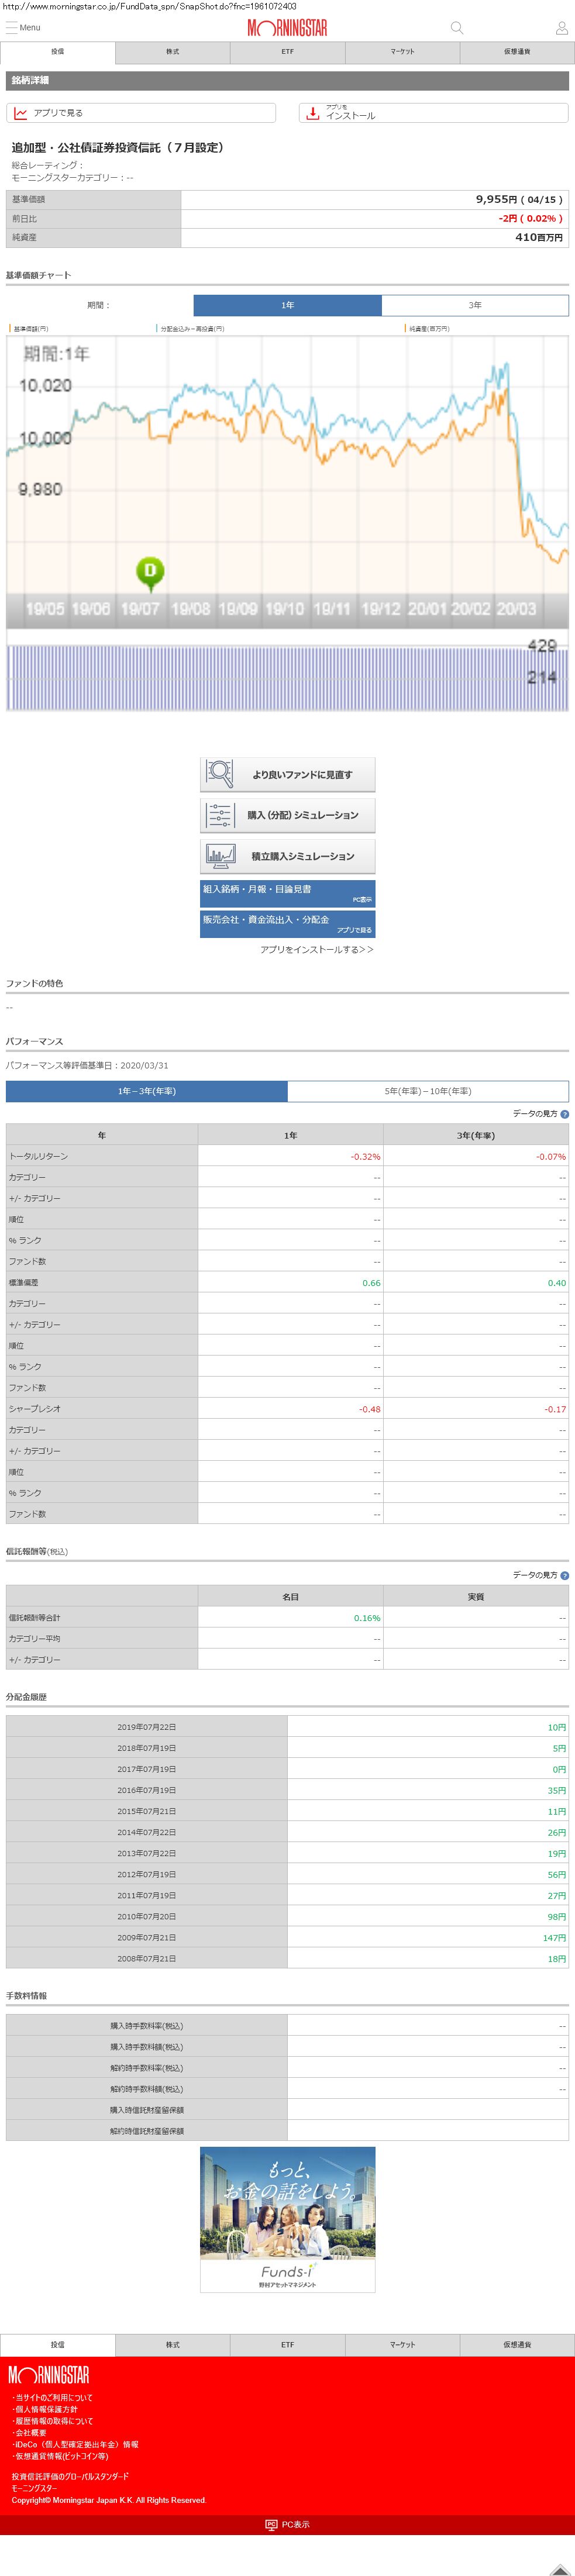Select the 1年 chart period
The width and height of the screenshot is (575, 2576).
point(287,305)
